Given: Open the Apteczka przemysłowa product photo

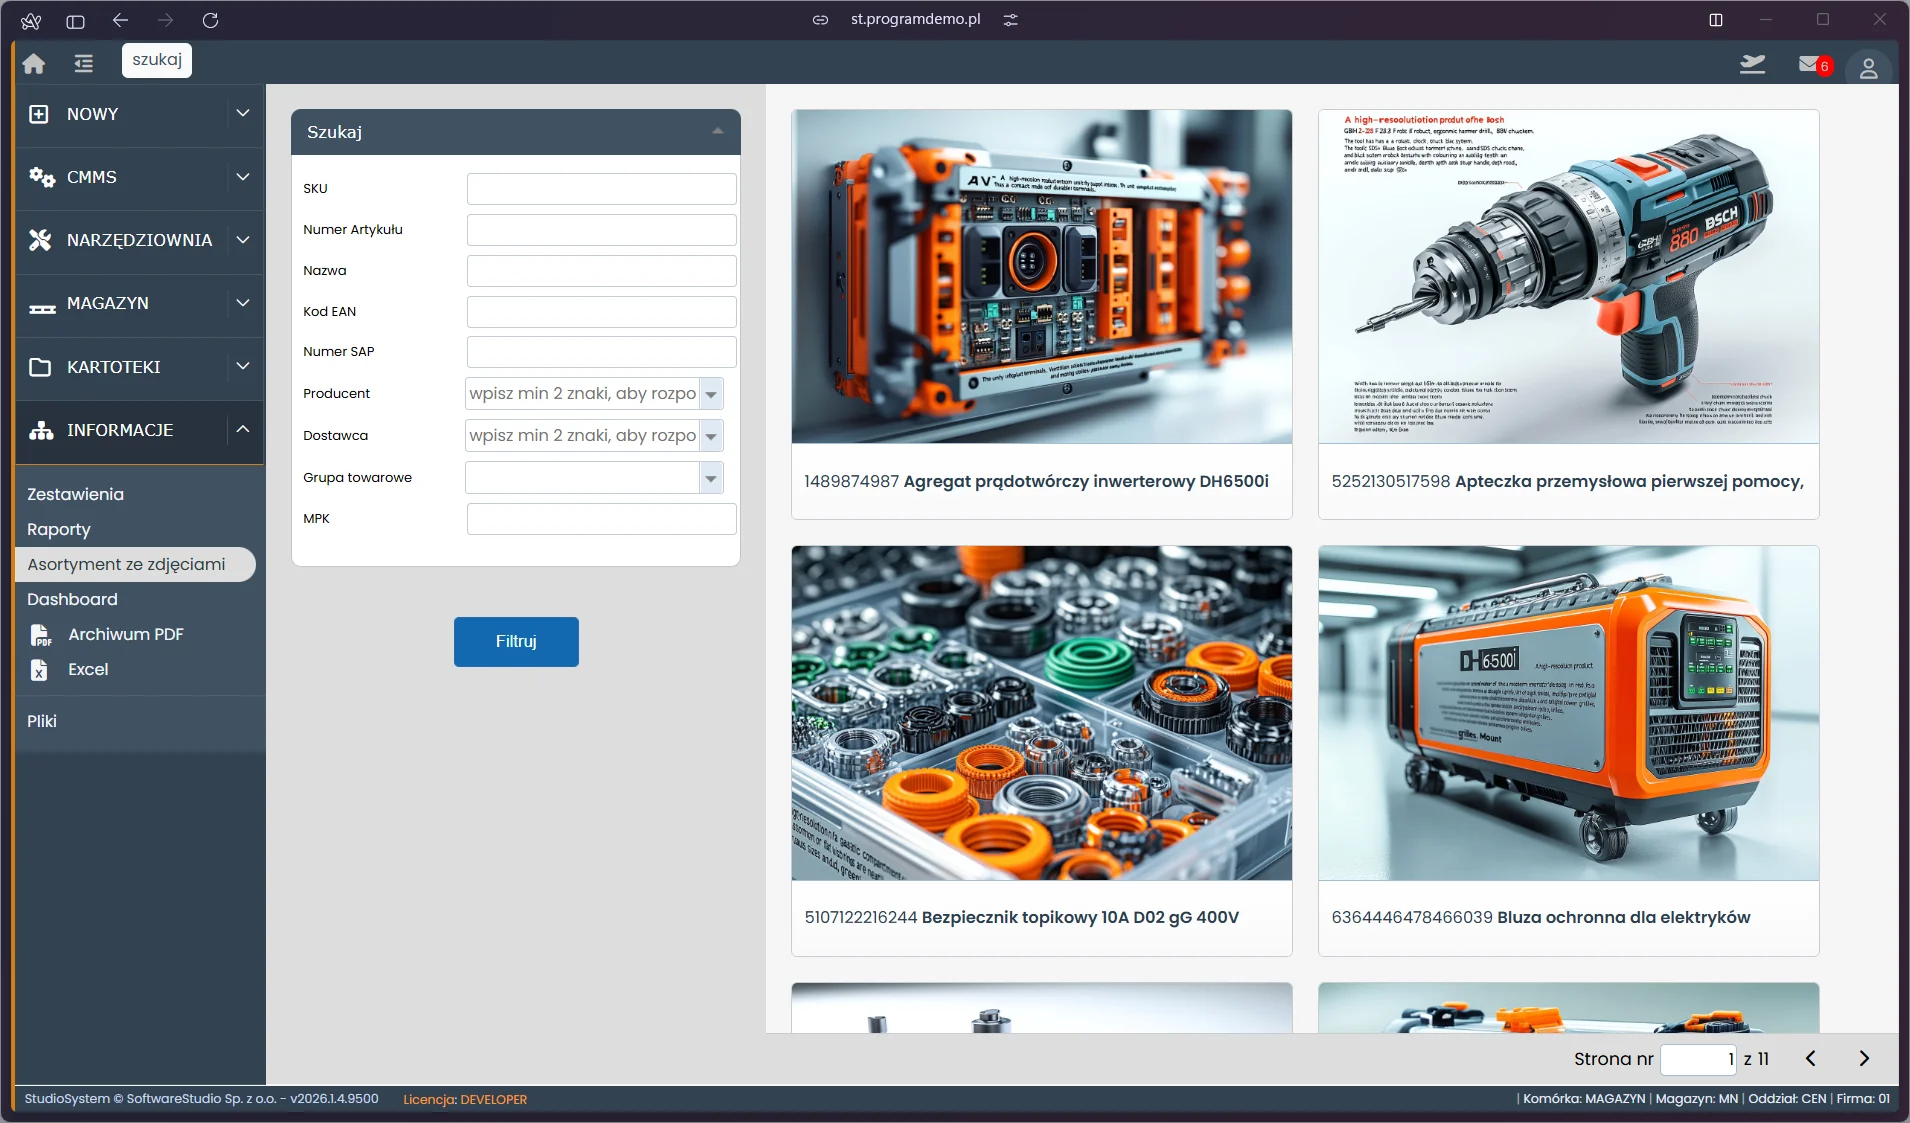Looking at the screenshot, I should coord(1569,277).
